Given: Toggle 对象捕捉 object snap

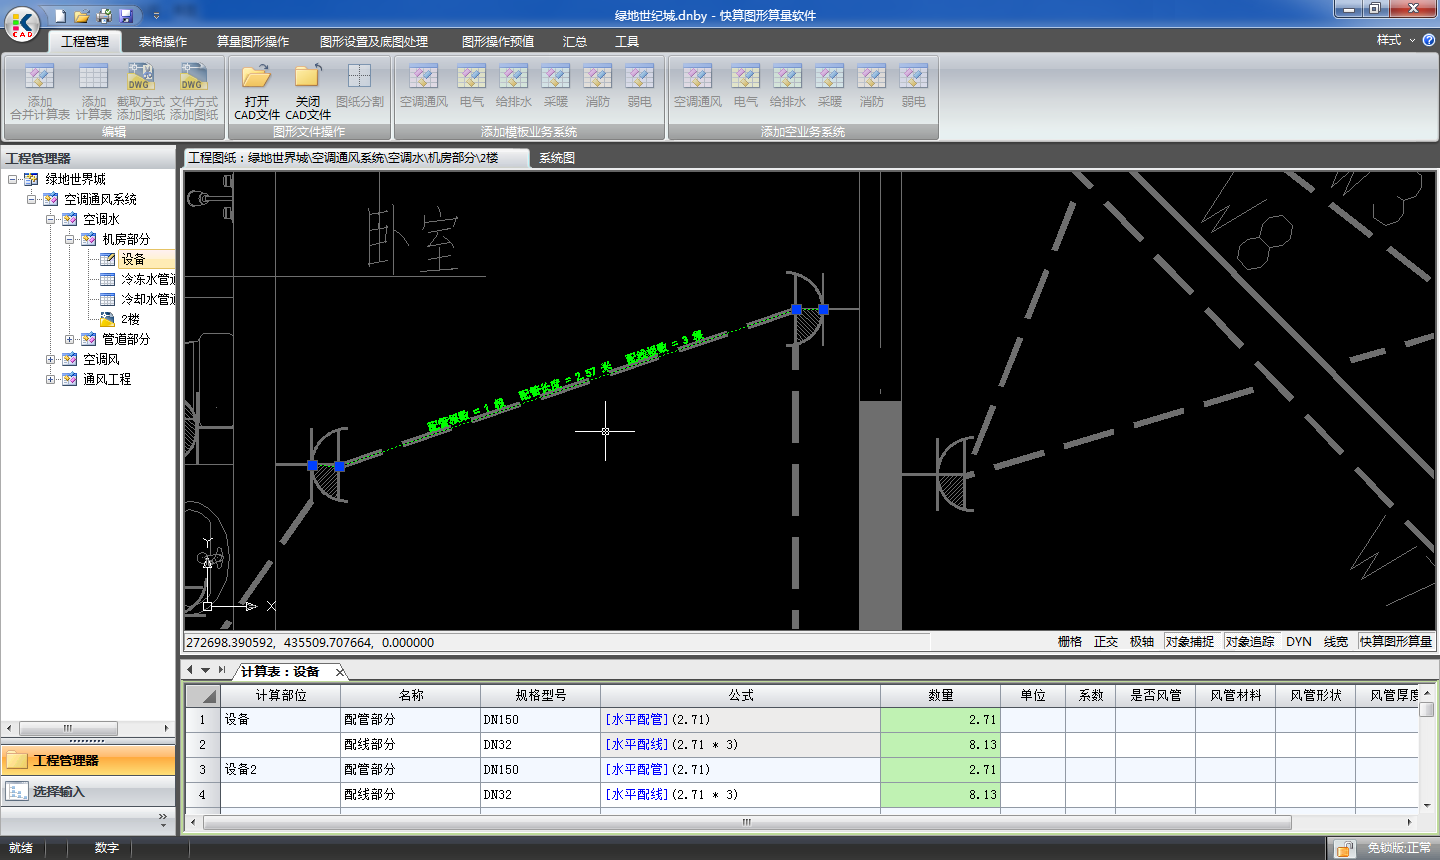Looking at the screenshot, I should click(x=1190, y=642).
